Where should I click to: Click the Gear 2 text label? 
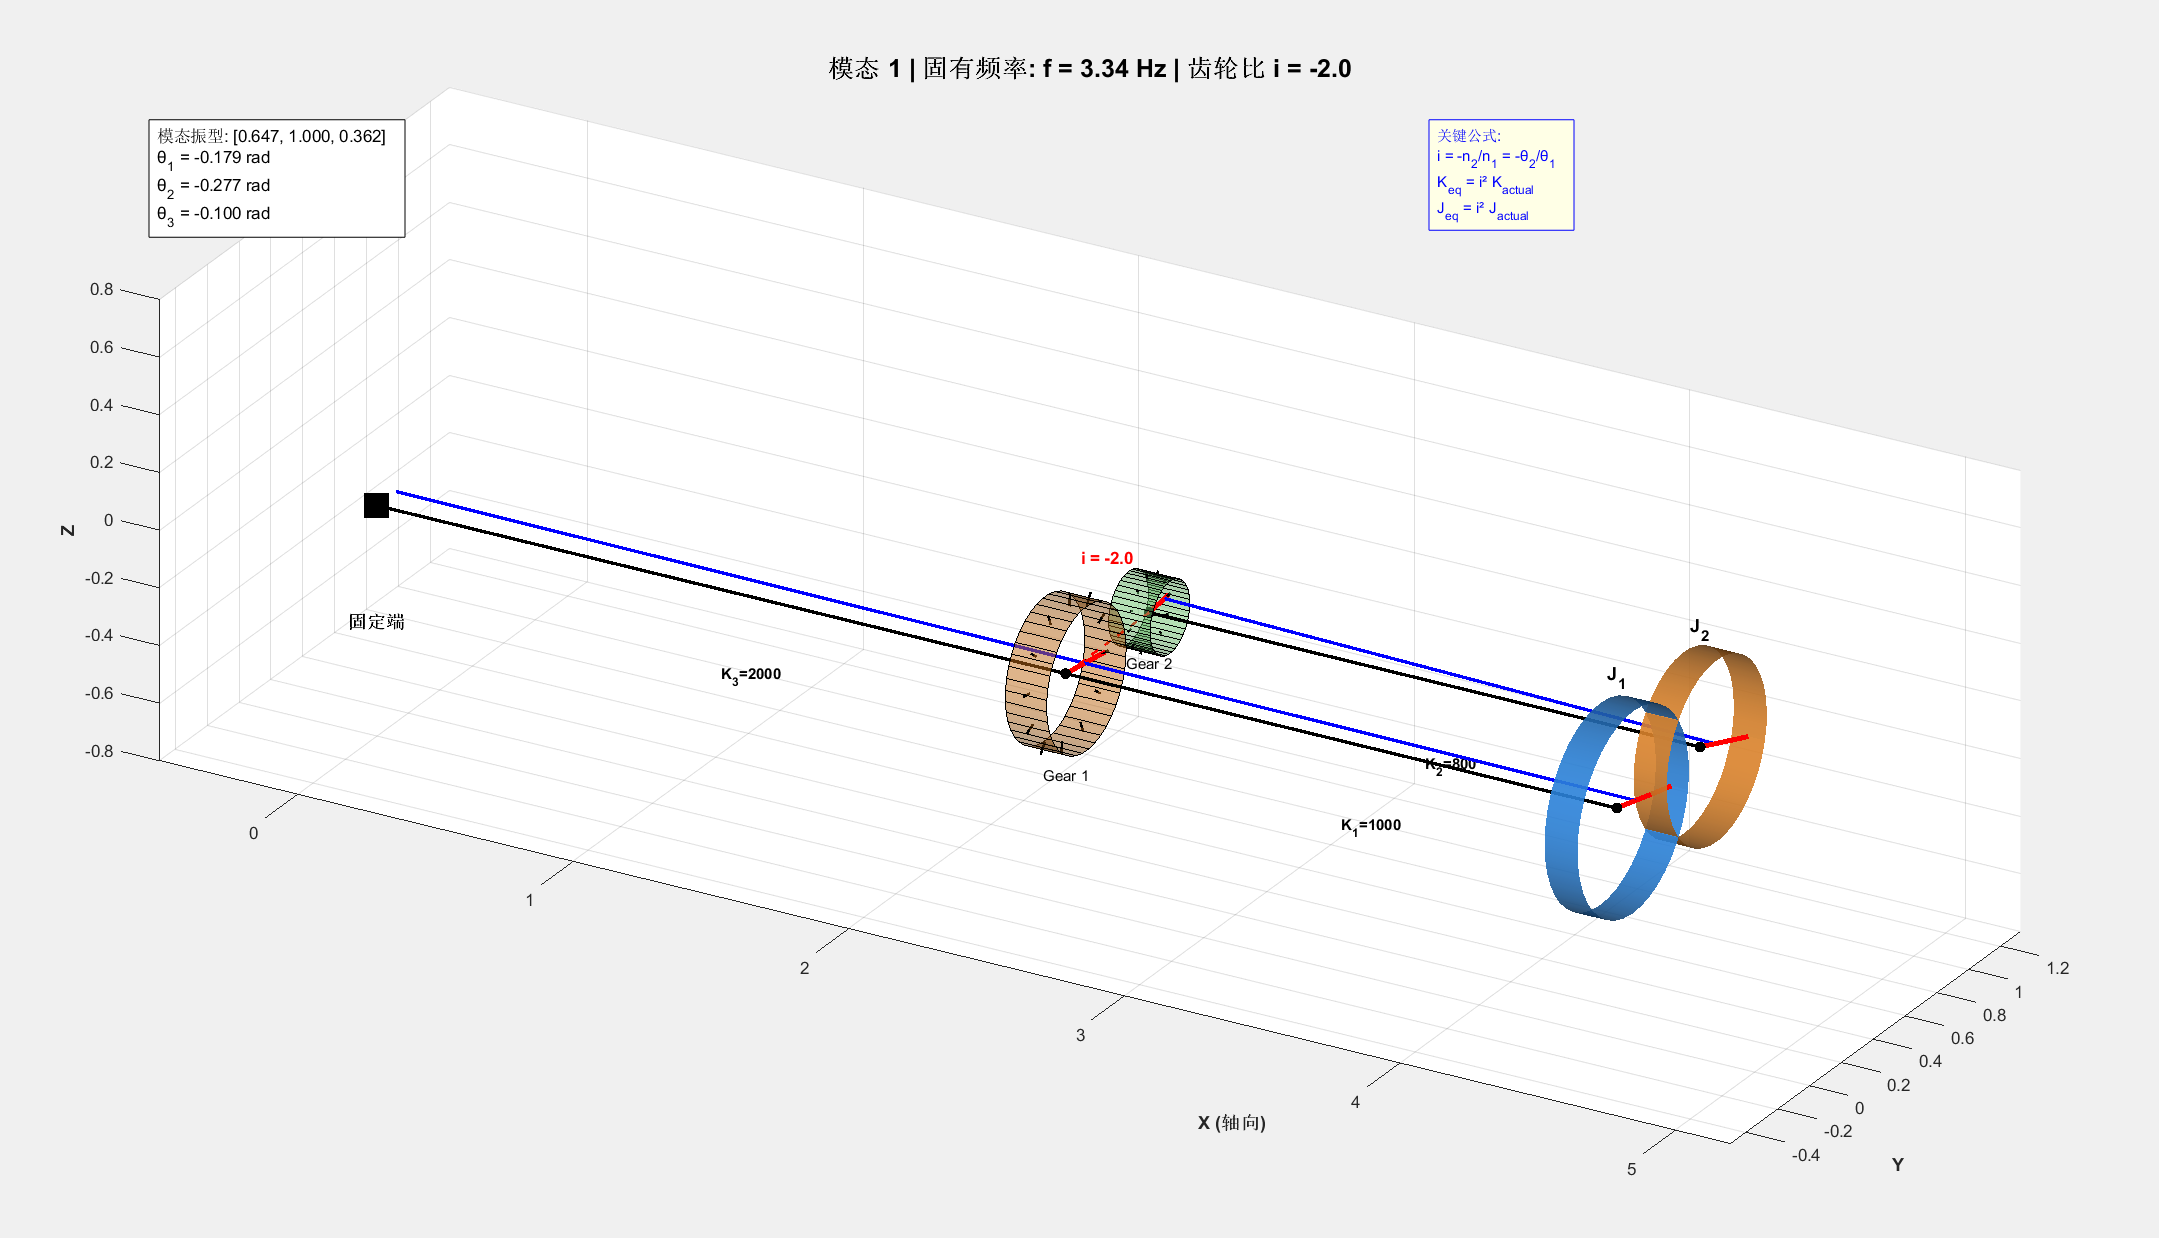pos(1149,664)
